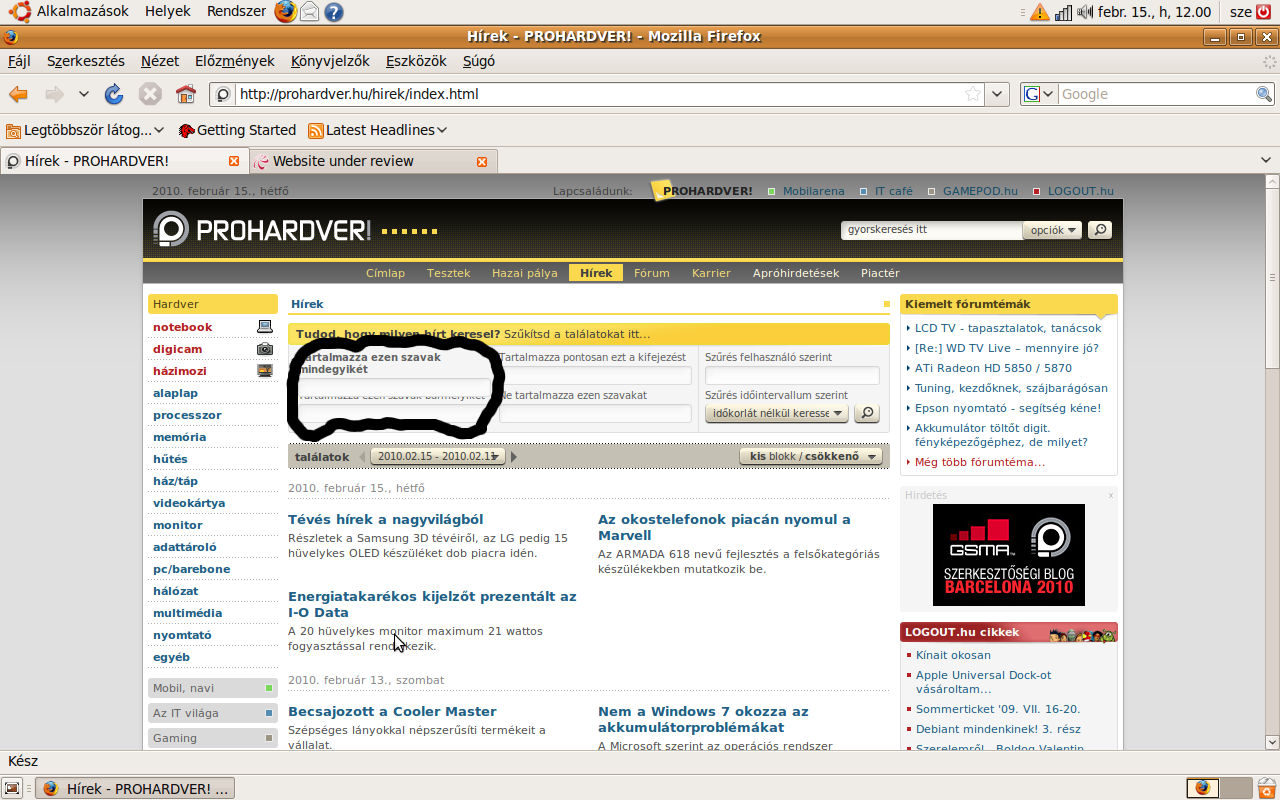The width and height of the screenshot is (1280, 800).
Task: Open the help launcher icon in panel
Action: coord(334,12)
